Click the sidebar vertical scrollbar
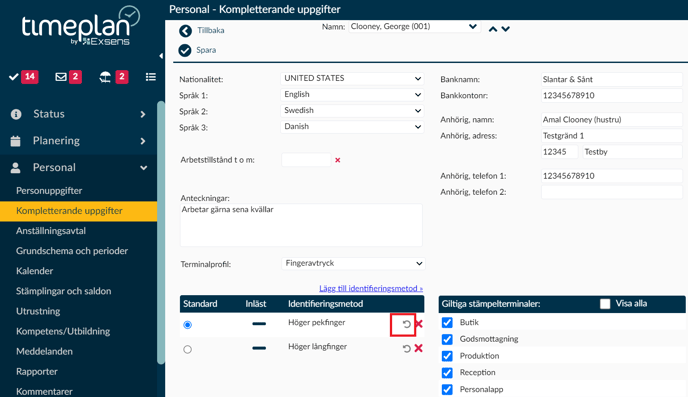The image size is (688, 397). [x=161, y=232]
